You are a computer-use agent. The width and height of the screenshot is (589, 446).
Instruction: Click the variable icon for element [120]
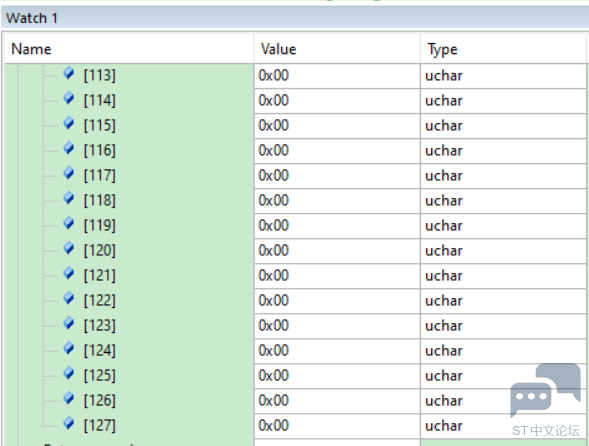69,248
